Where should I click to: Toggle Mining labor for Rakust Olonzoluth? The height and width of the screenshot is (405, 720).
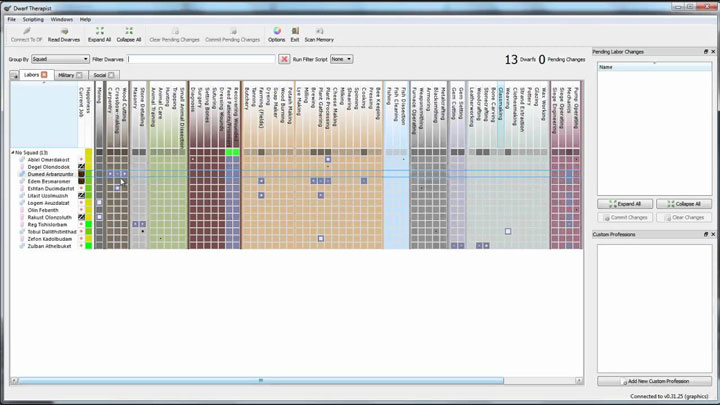tap(99, 217)
